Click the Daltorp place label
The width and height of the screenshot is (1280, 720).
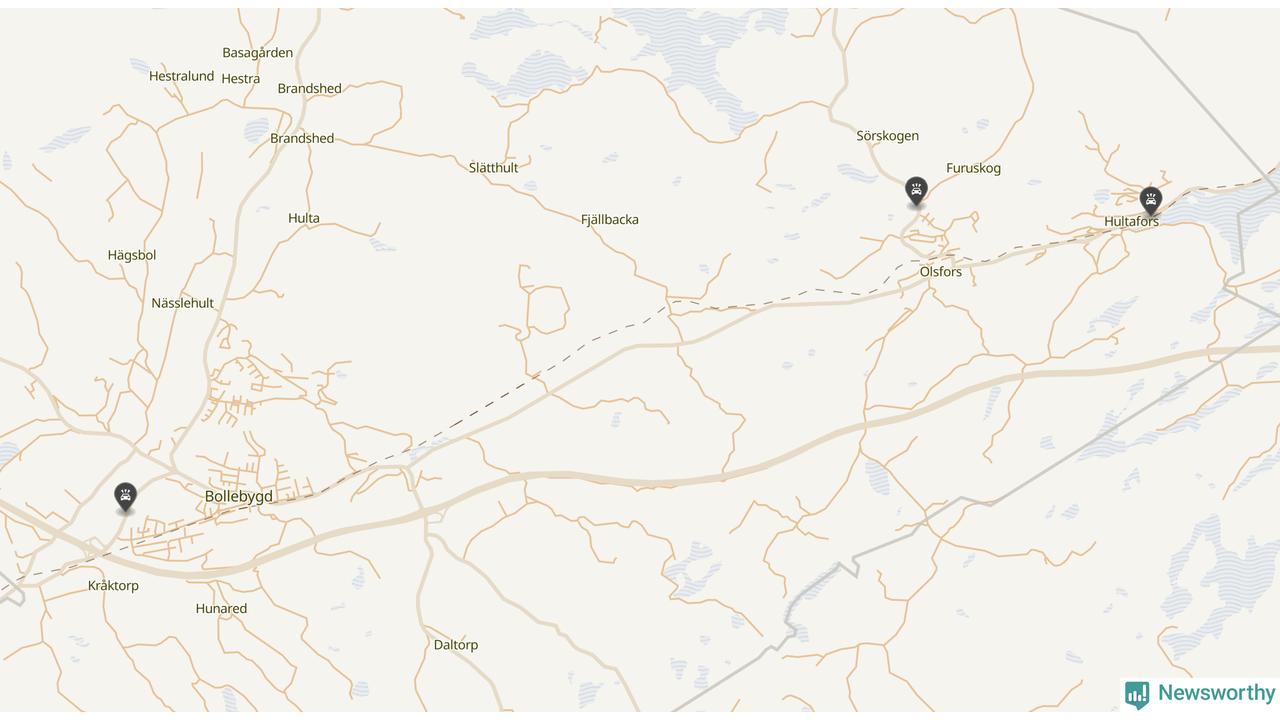[456, 645]
